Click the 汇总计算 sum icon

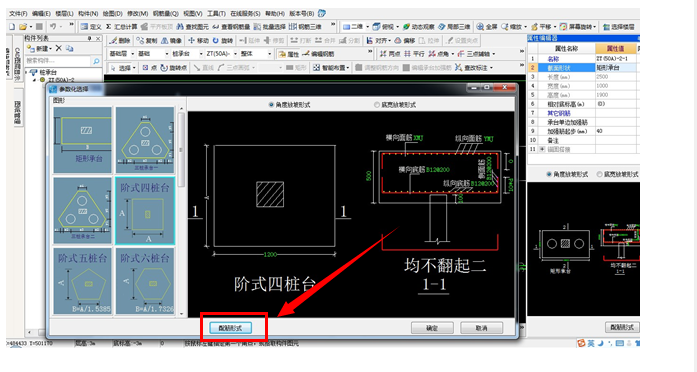pos(108,27)
